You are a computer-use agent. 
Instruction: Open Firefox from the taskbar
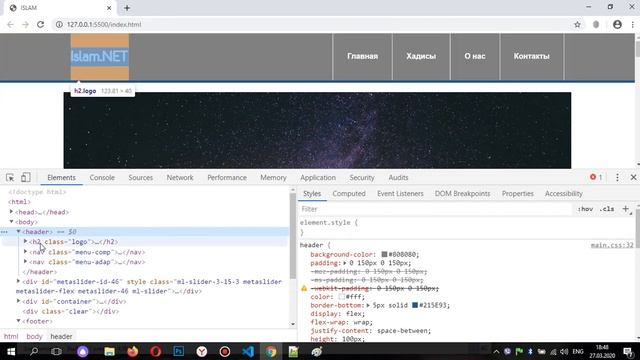(x=132, y=351)
